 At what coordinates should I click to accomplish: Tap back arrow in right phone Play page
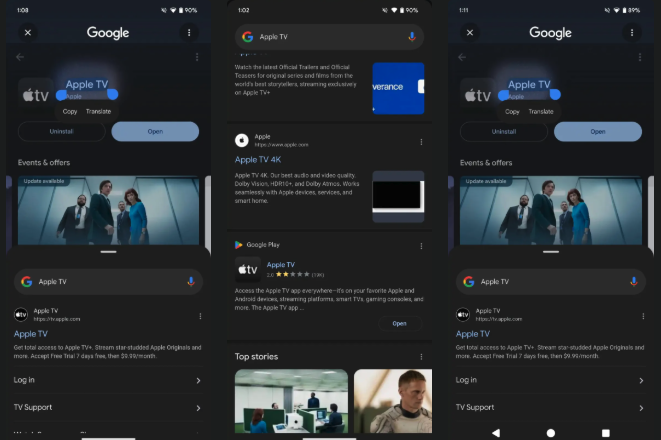tap(462, 57)
